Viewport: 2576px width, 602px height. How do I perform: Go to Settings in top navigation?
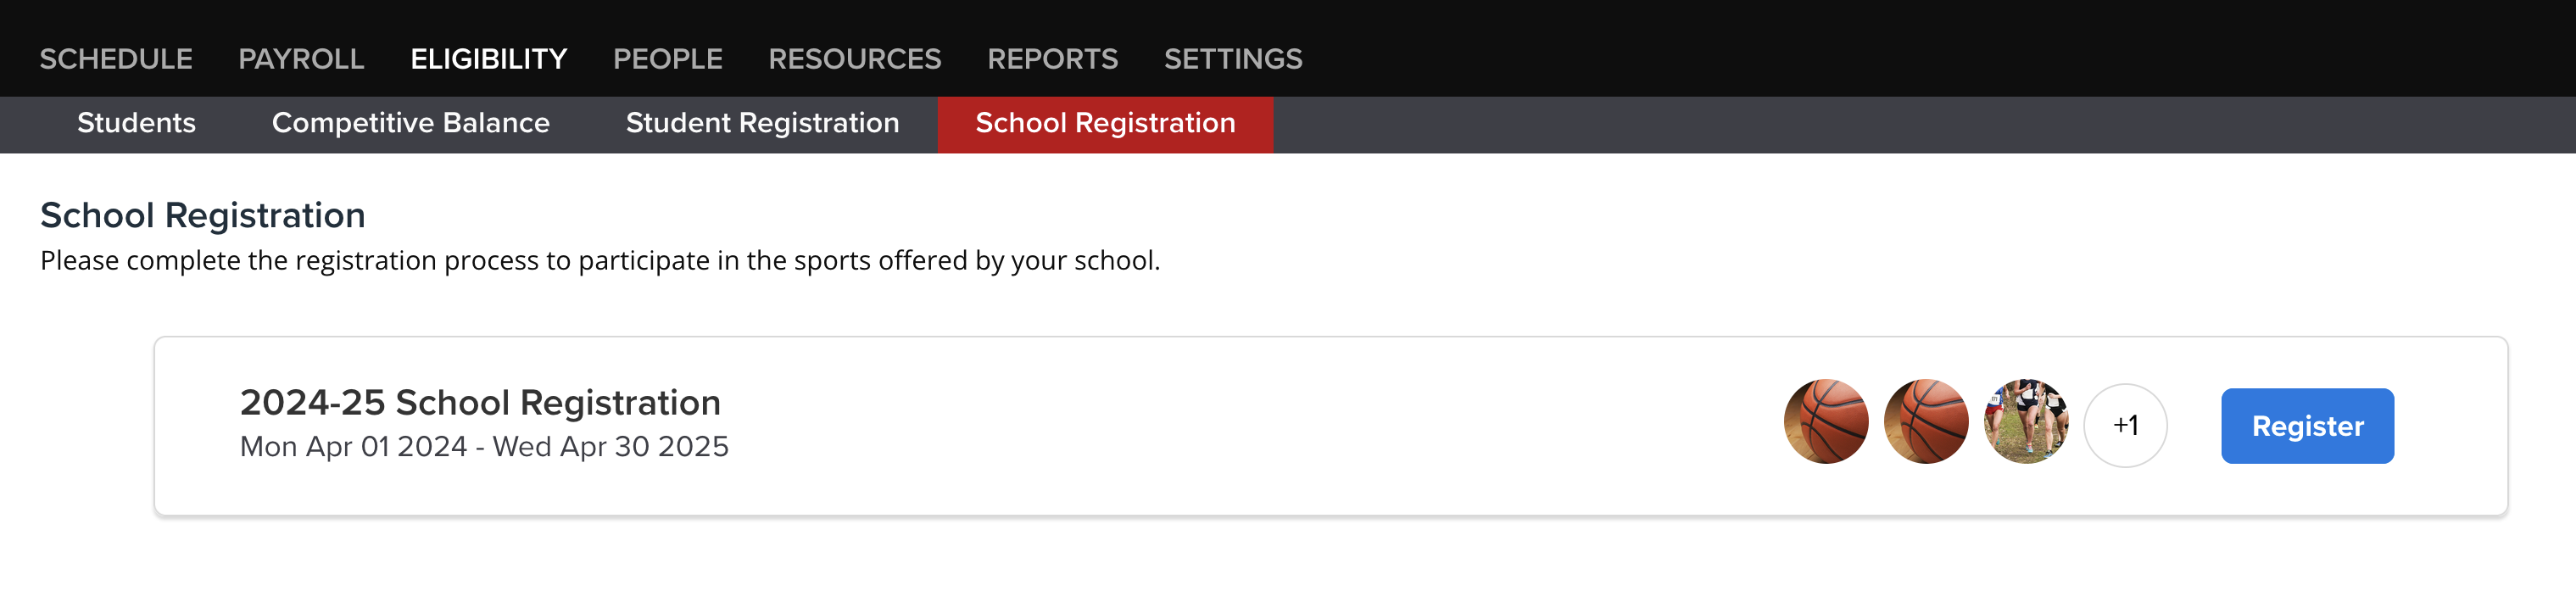(1233, 59)
